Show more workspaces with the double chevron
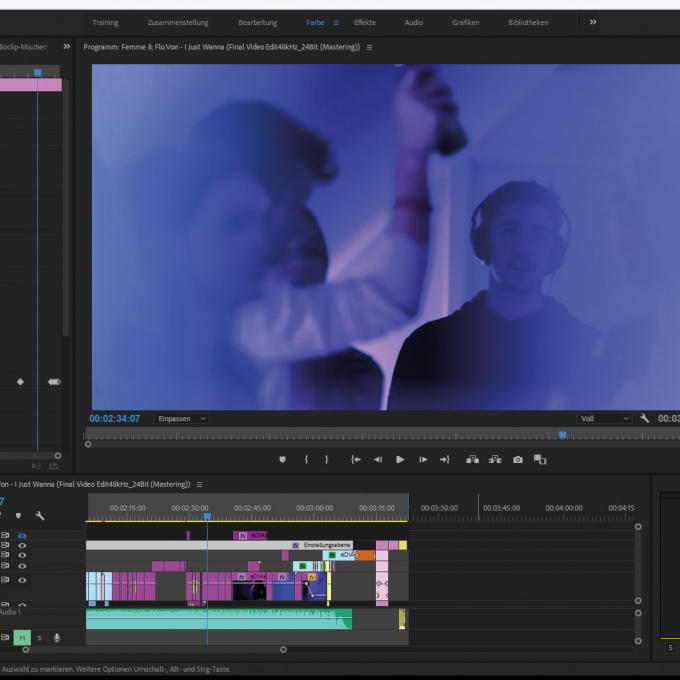680x680 pixels. tap(593, 22)
